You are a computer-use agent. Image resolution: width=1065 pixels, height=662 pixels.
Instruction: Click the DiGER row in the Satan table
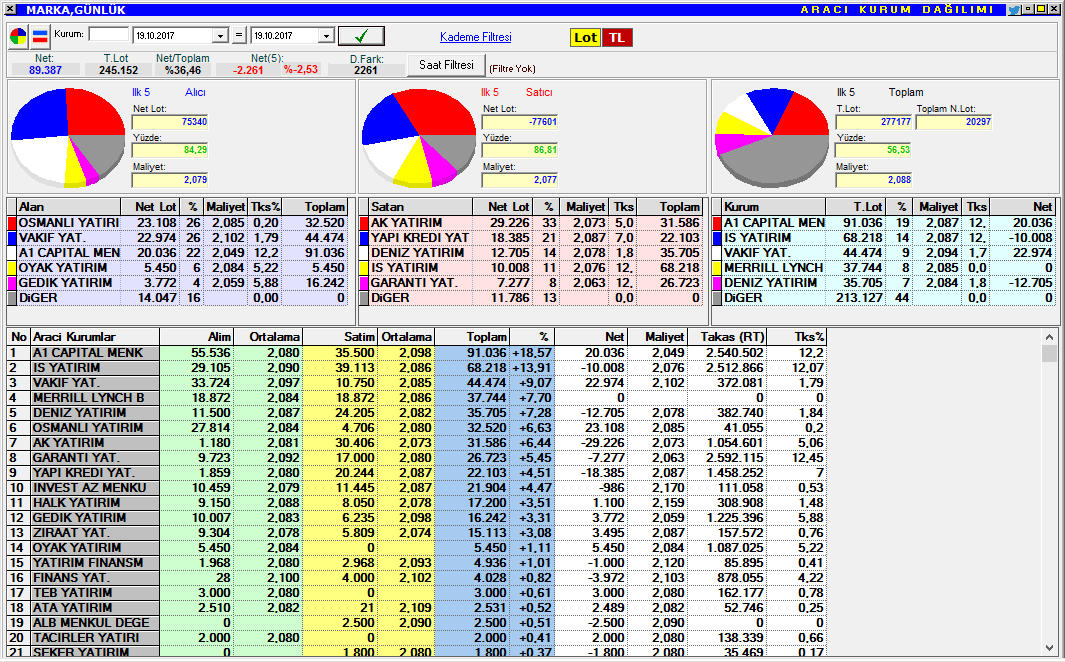[x=531, y=297]
